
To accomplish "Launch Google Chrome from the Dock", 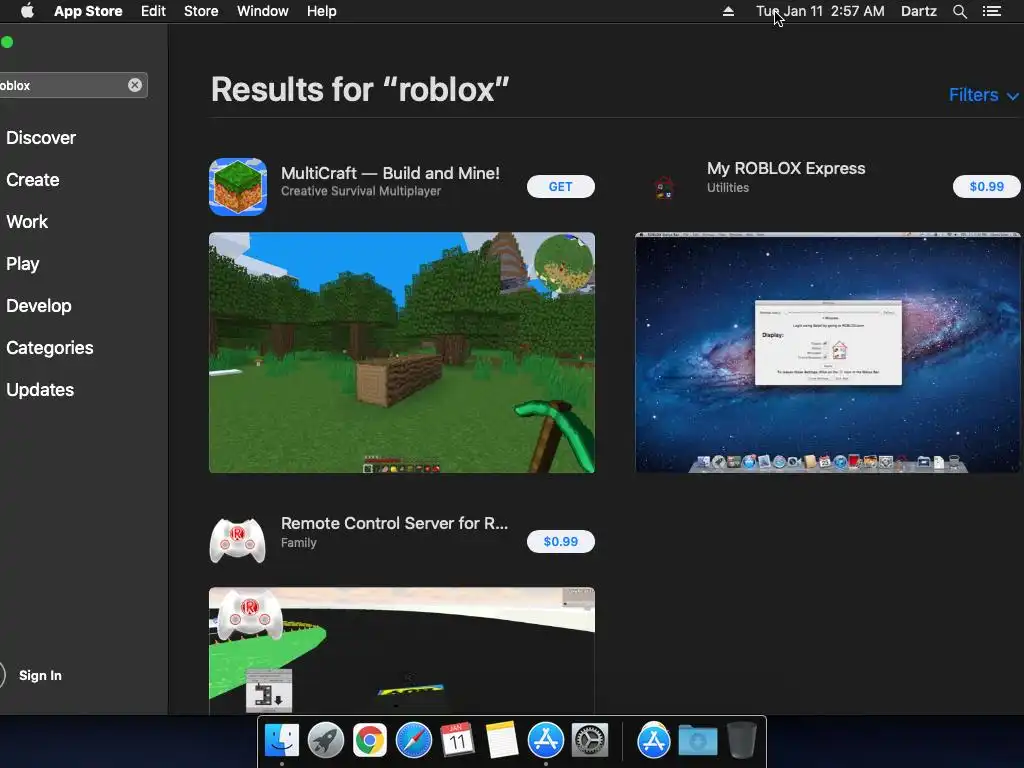I will coord(370,741).
